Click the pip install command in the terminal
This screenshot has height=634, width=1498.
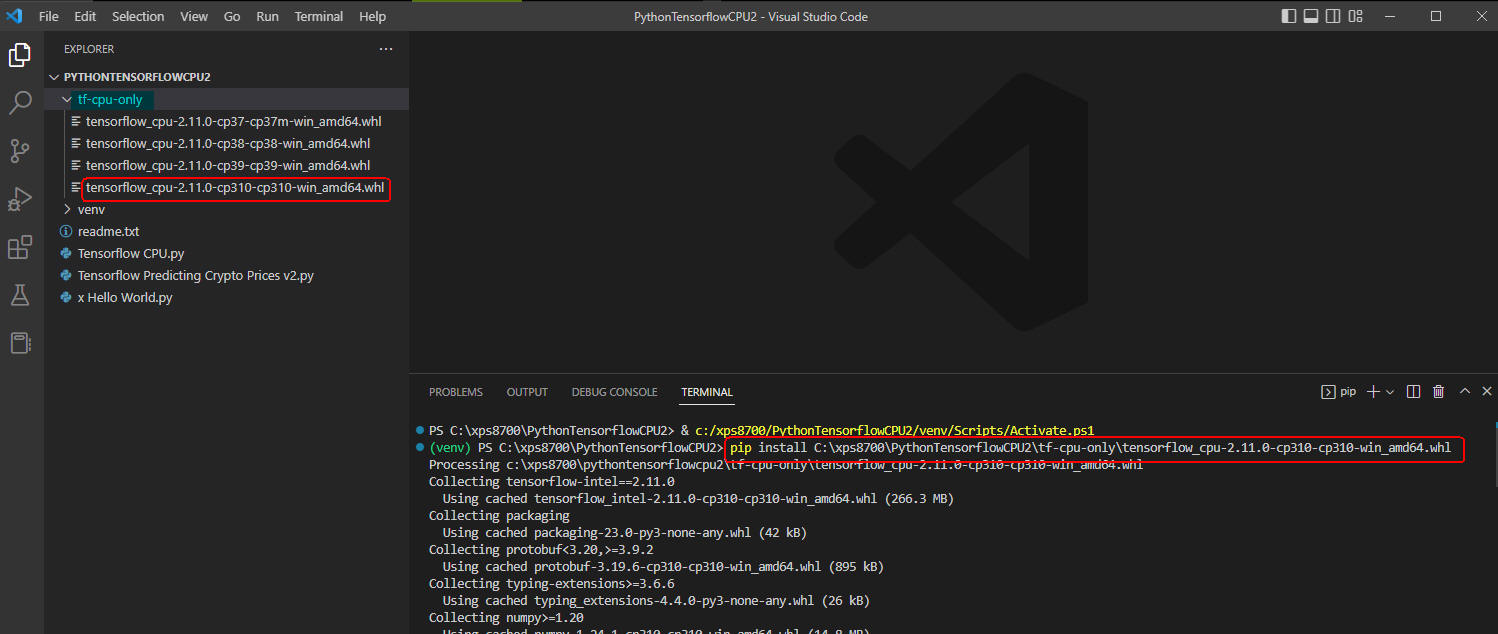[x=1091, y=448]
